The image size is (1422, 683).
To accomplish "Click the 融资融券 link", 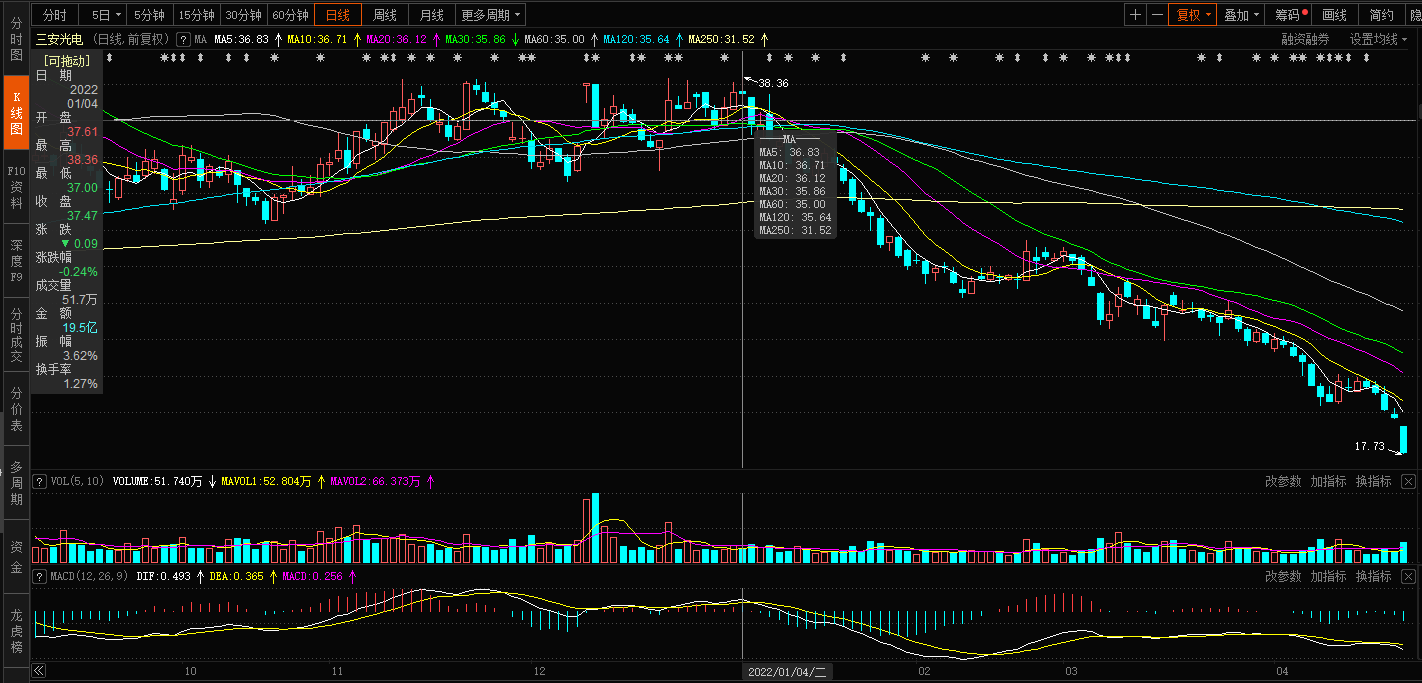I will tap(1305, 39).
